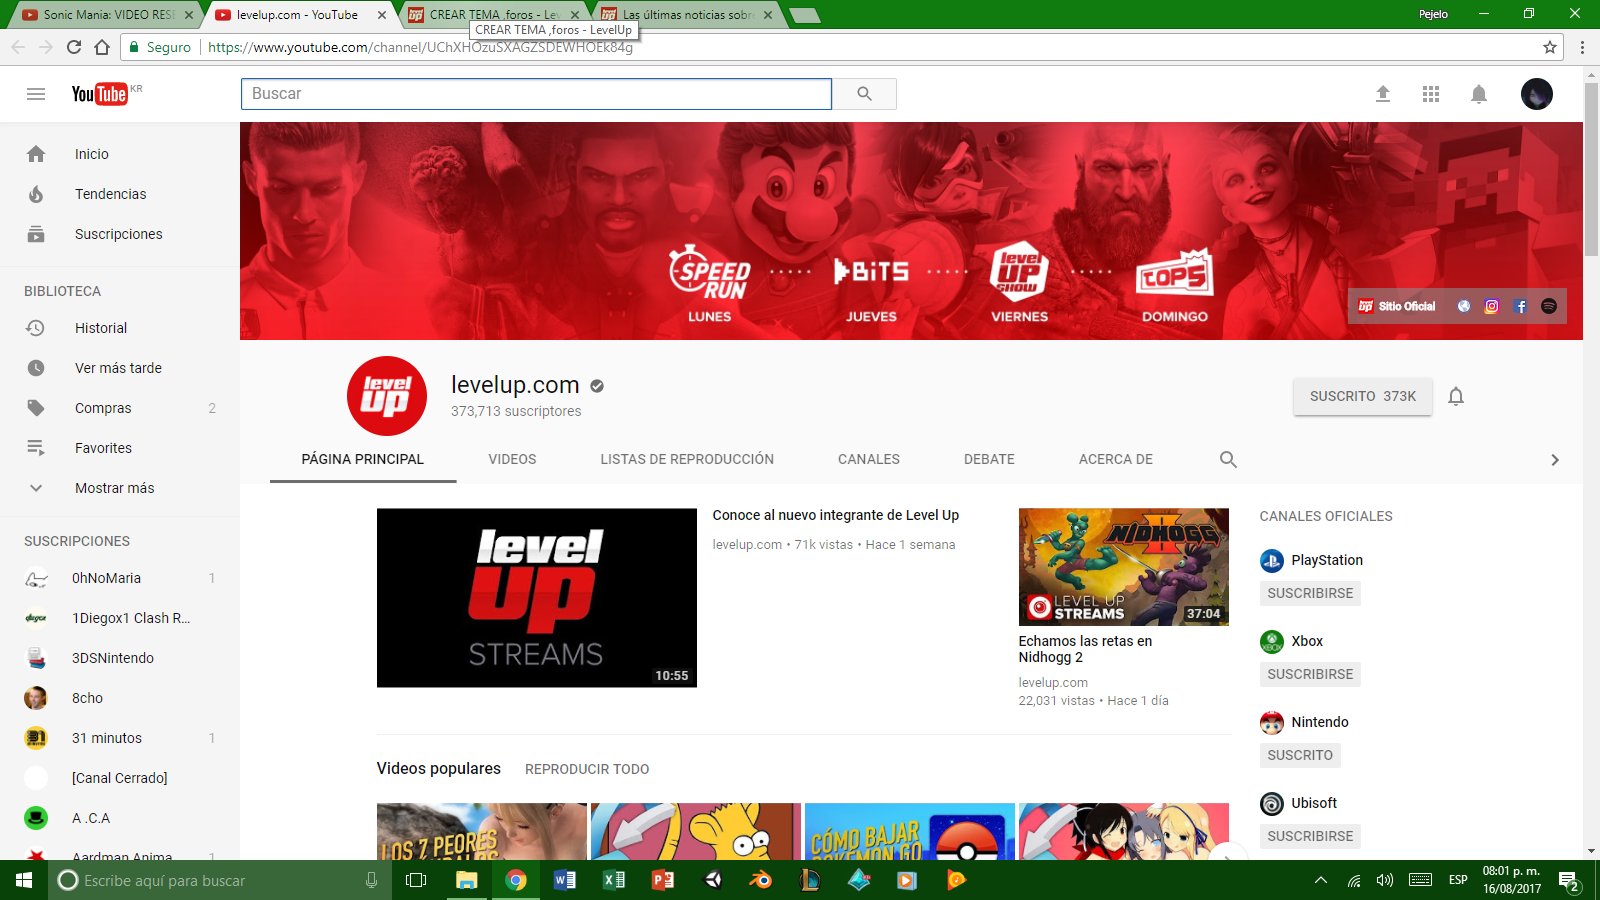
Task: Open [Canal Cerrado] subscription
Action: pyautogui.click(x=120, y=778)
